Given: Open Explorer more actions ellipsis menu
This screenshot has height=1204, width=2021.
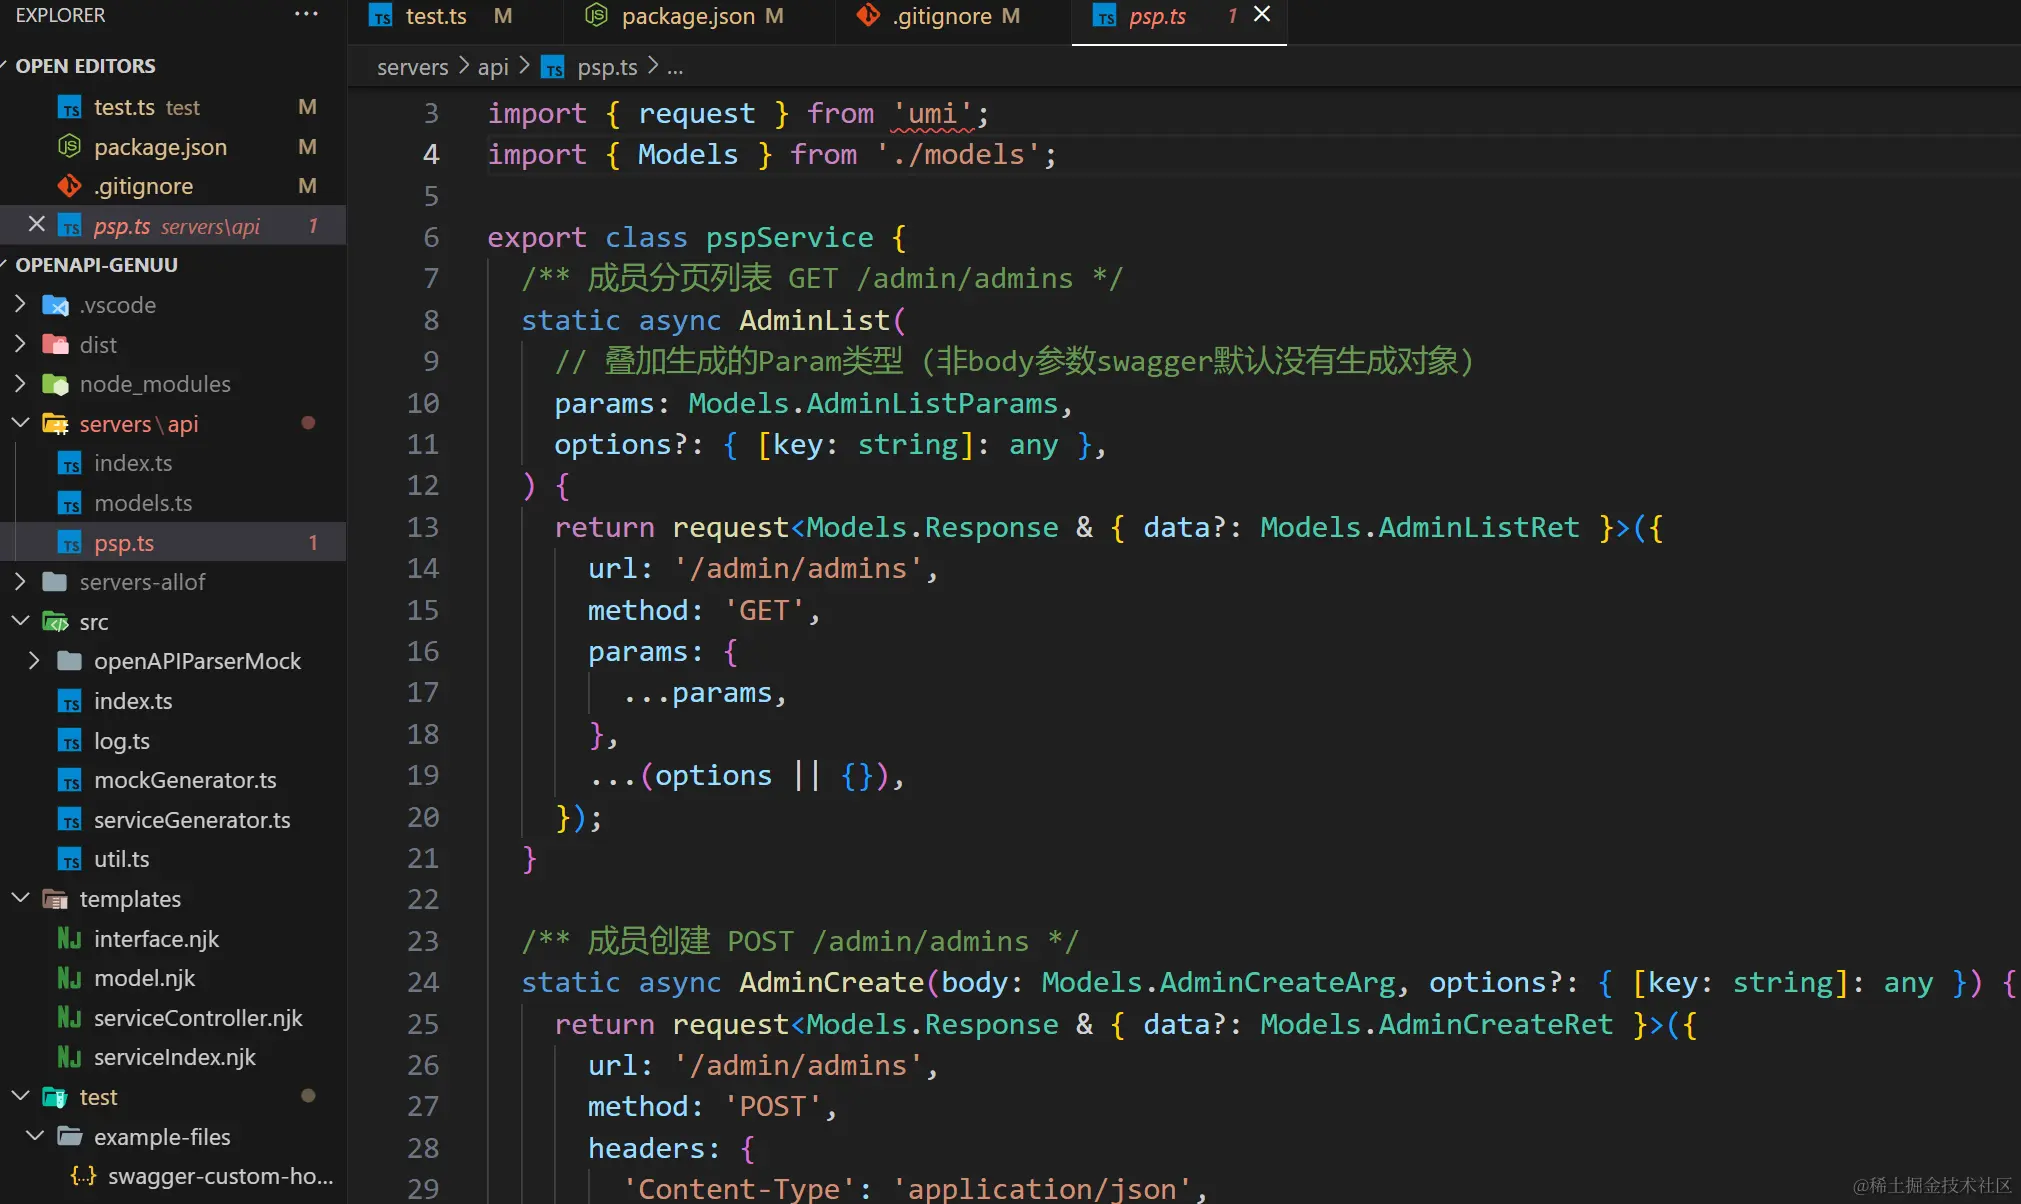Looking at the screenshot, I should (306, 15).
